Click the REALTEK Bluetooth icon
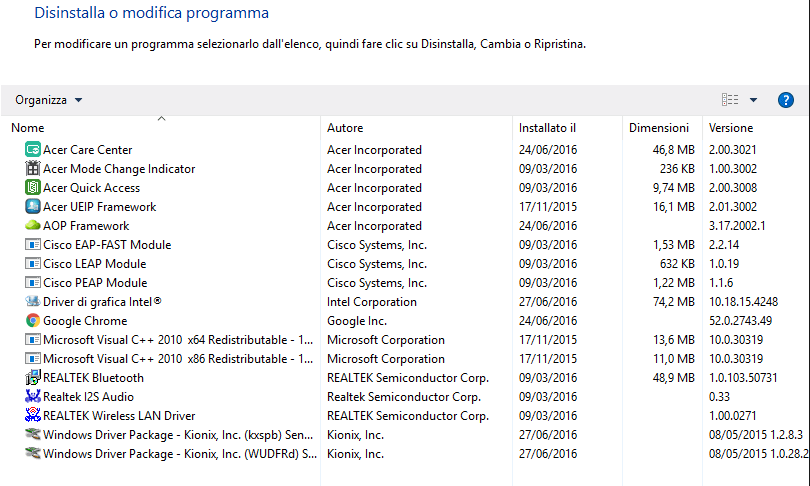The width and height of the screenshot is (810, 486). click(x=32, y=378)
